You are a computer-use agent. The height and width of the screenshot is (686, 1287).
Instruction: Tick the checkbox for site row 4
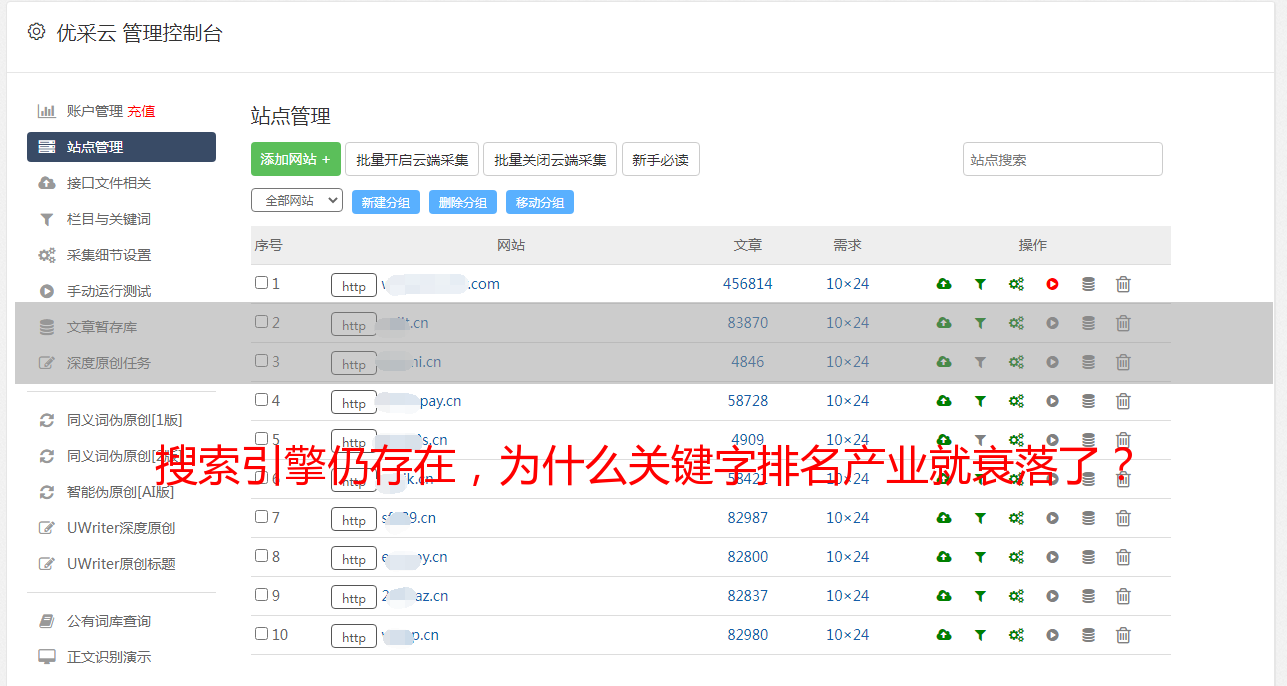tap(261, 400)
